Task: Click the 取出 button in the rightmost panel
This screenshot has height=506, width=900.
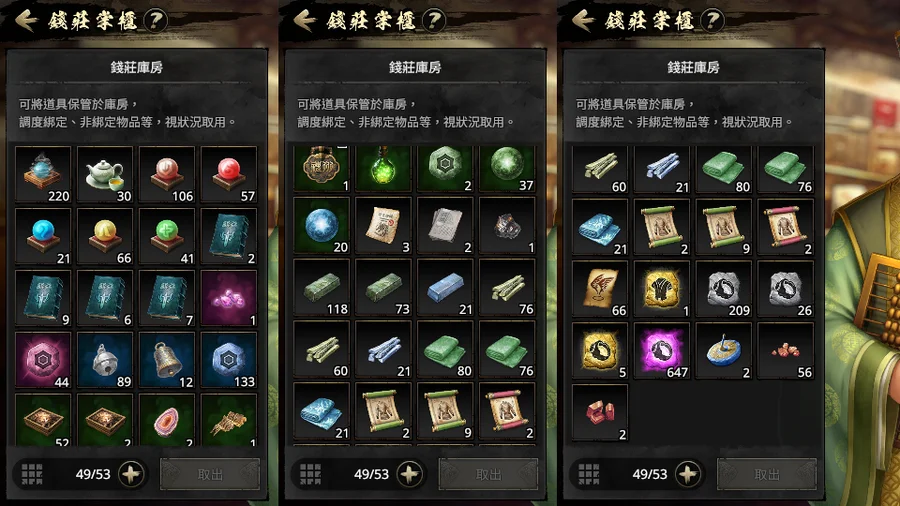Action: pyautogui.click(x=767, y=474)
